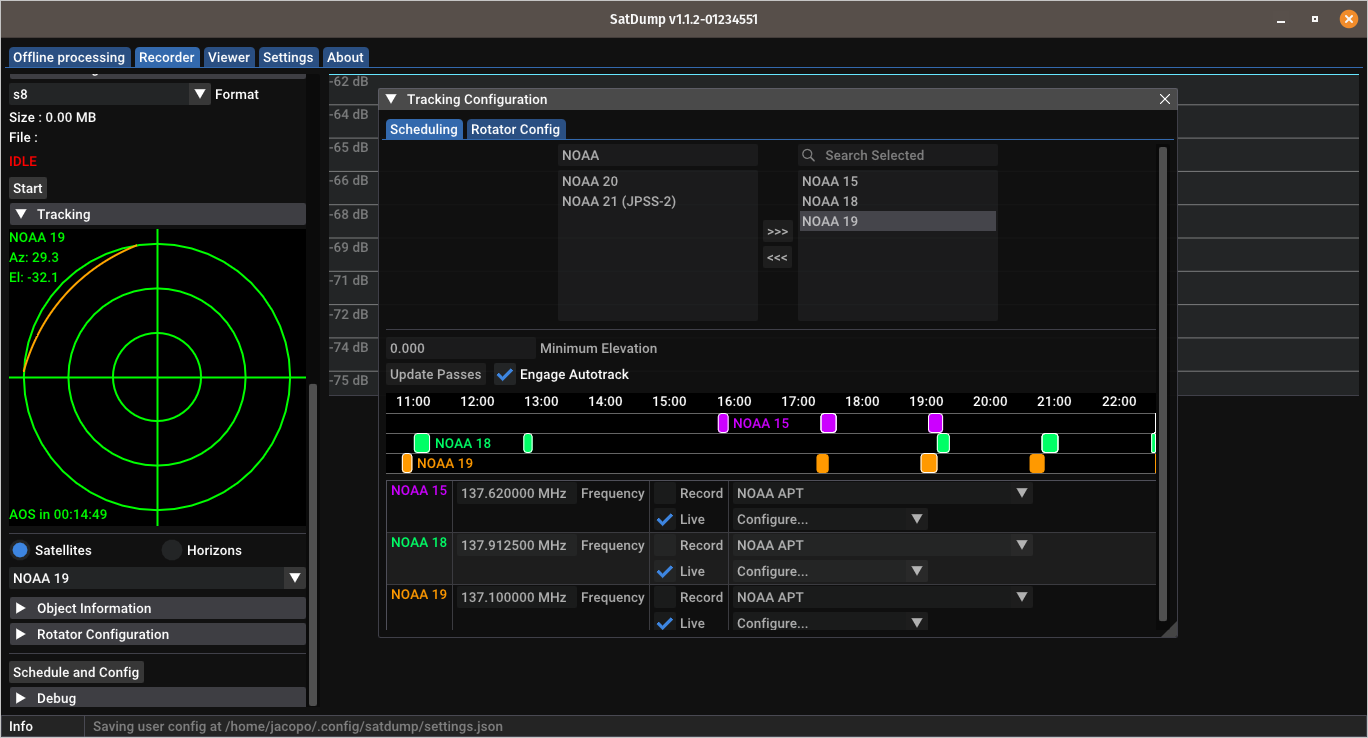The height and width of the screenshot is (738, 1368).
Task: Click the NOAA 15 pass at 19:00
Action: pos(935,423)
